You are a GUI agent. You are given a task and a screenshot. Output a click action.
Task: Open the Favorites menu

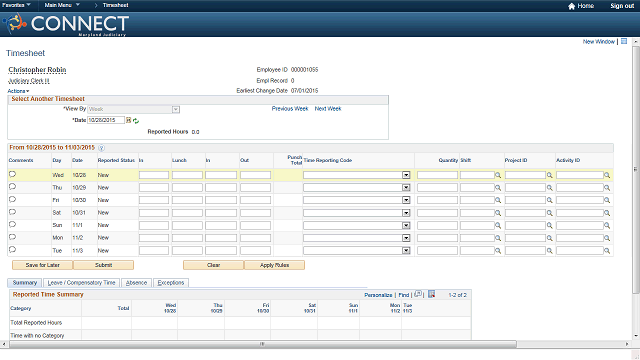(16, 5)
